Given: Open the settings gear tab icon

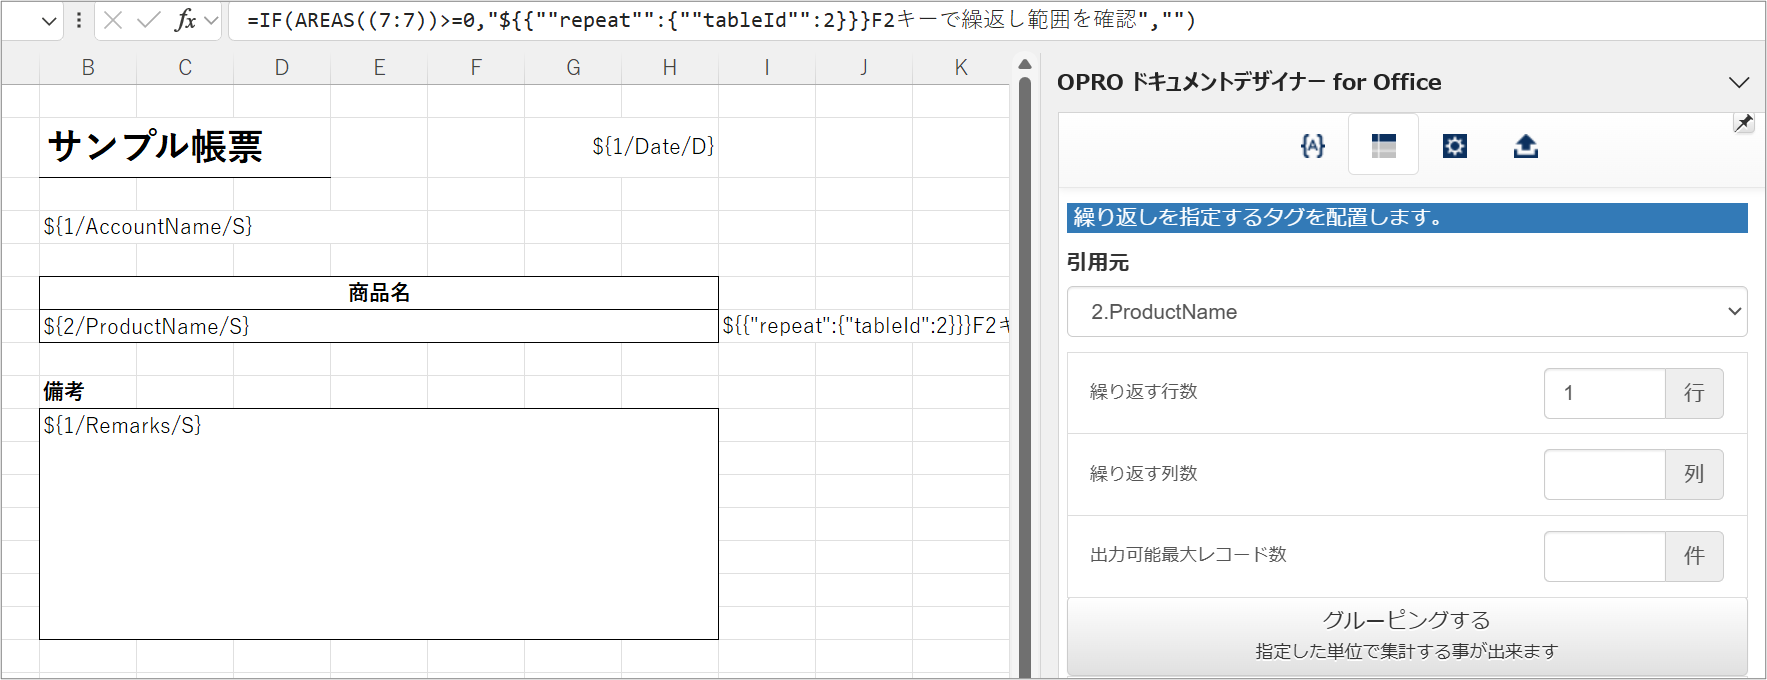Looking at the screenshot, I should click(x=1454, y=146).
